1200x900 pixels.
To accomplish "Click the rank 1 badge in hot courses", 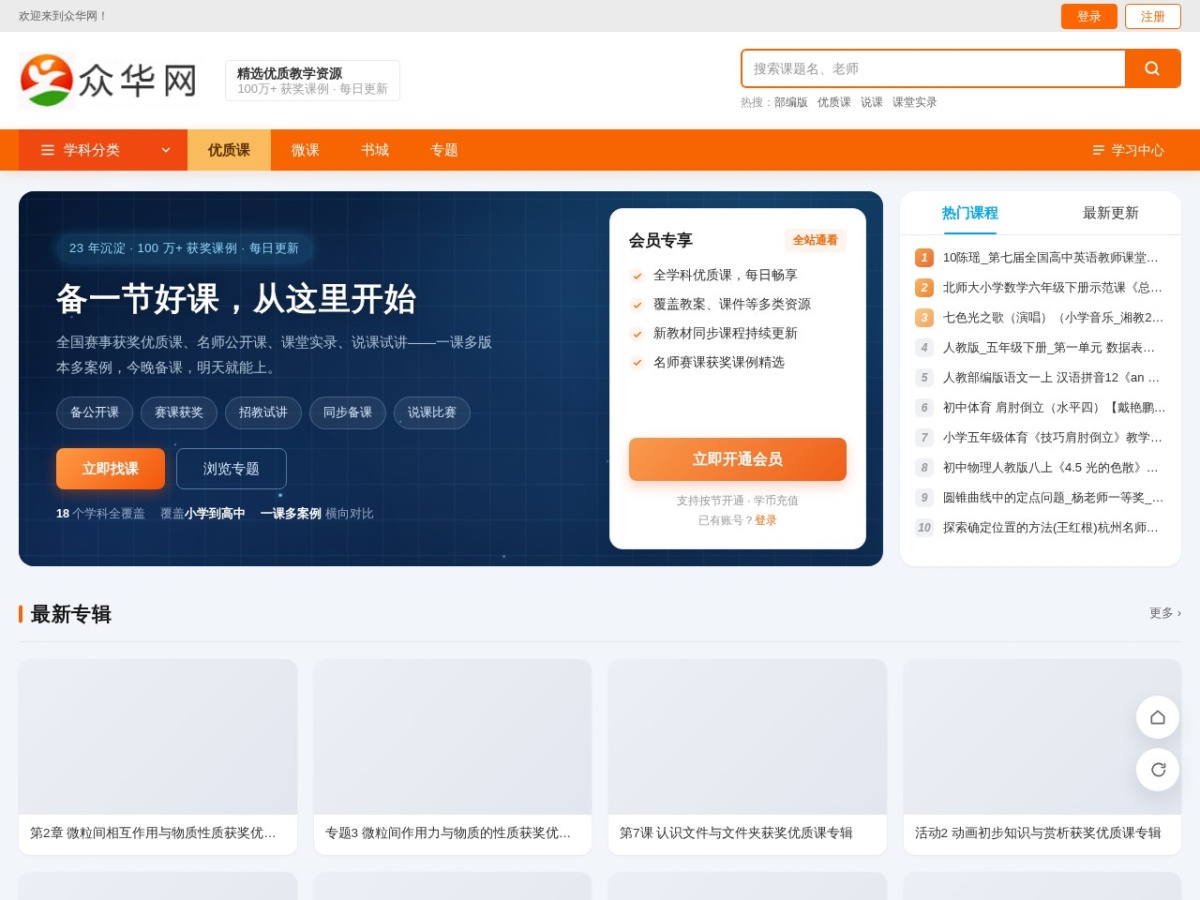I will (x=924, y=258).
